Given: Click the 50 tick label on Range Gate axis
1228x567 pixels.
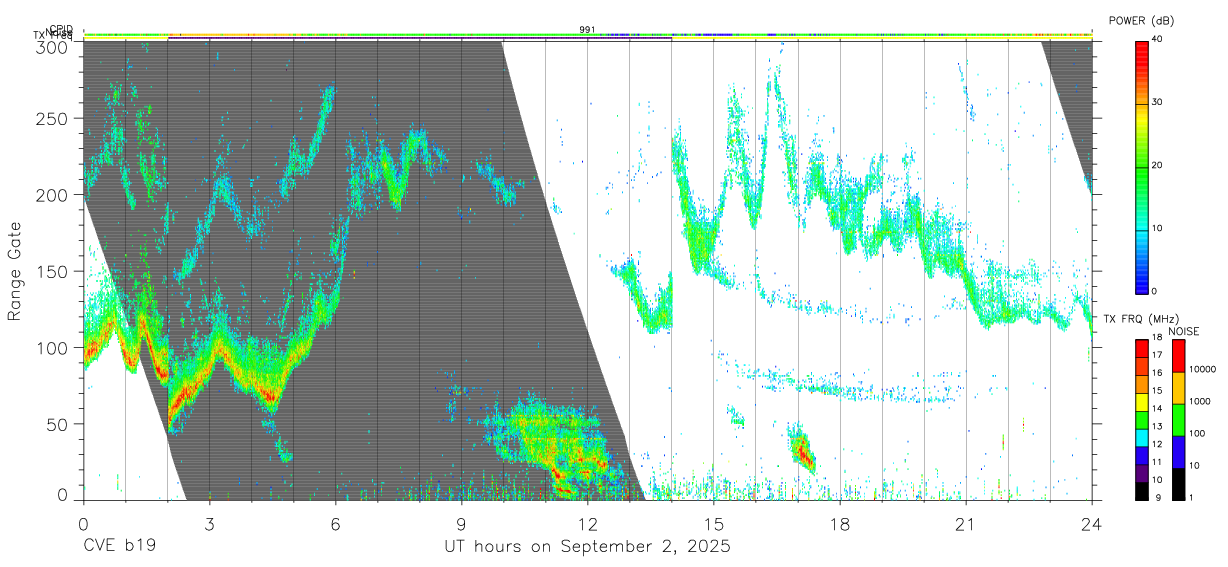Looking at the screenshot, I should [x=59, y=424].
